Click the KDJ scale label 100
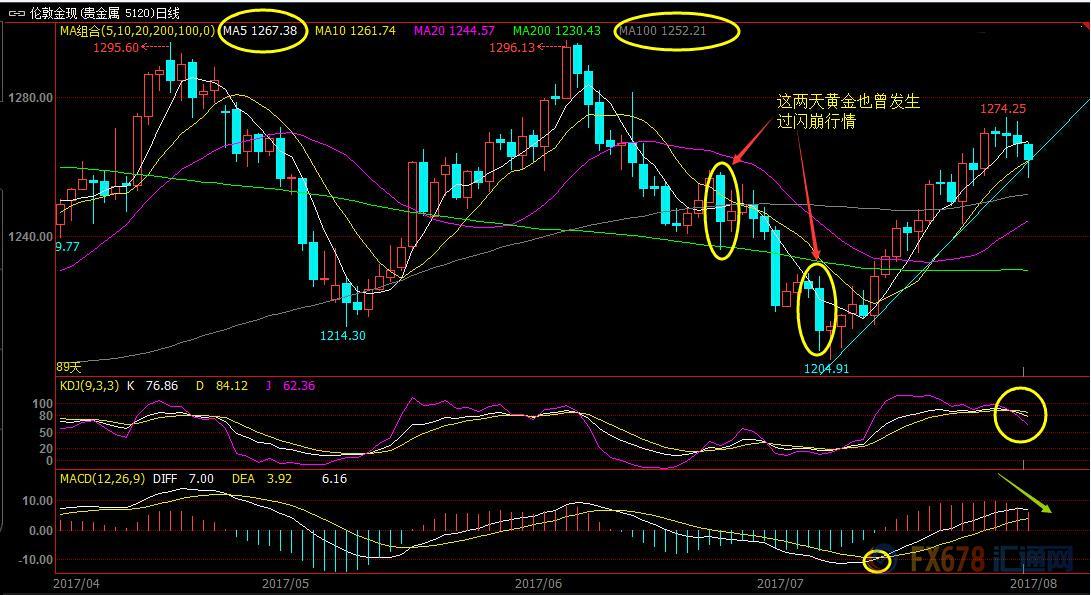Viewport: 1091px width, 595px height. [x=42, y=404]
